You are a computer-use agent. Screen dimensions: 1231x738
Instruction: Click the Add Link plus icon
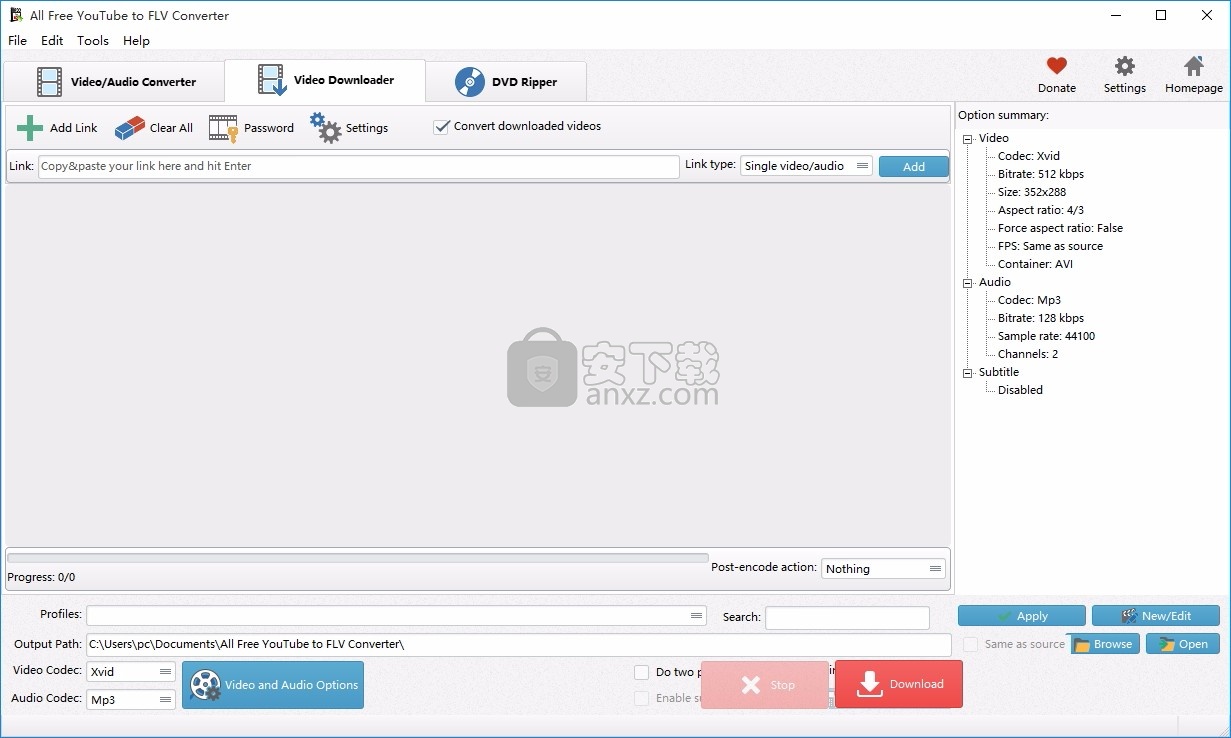[x=30, y=128]
